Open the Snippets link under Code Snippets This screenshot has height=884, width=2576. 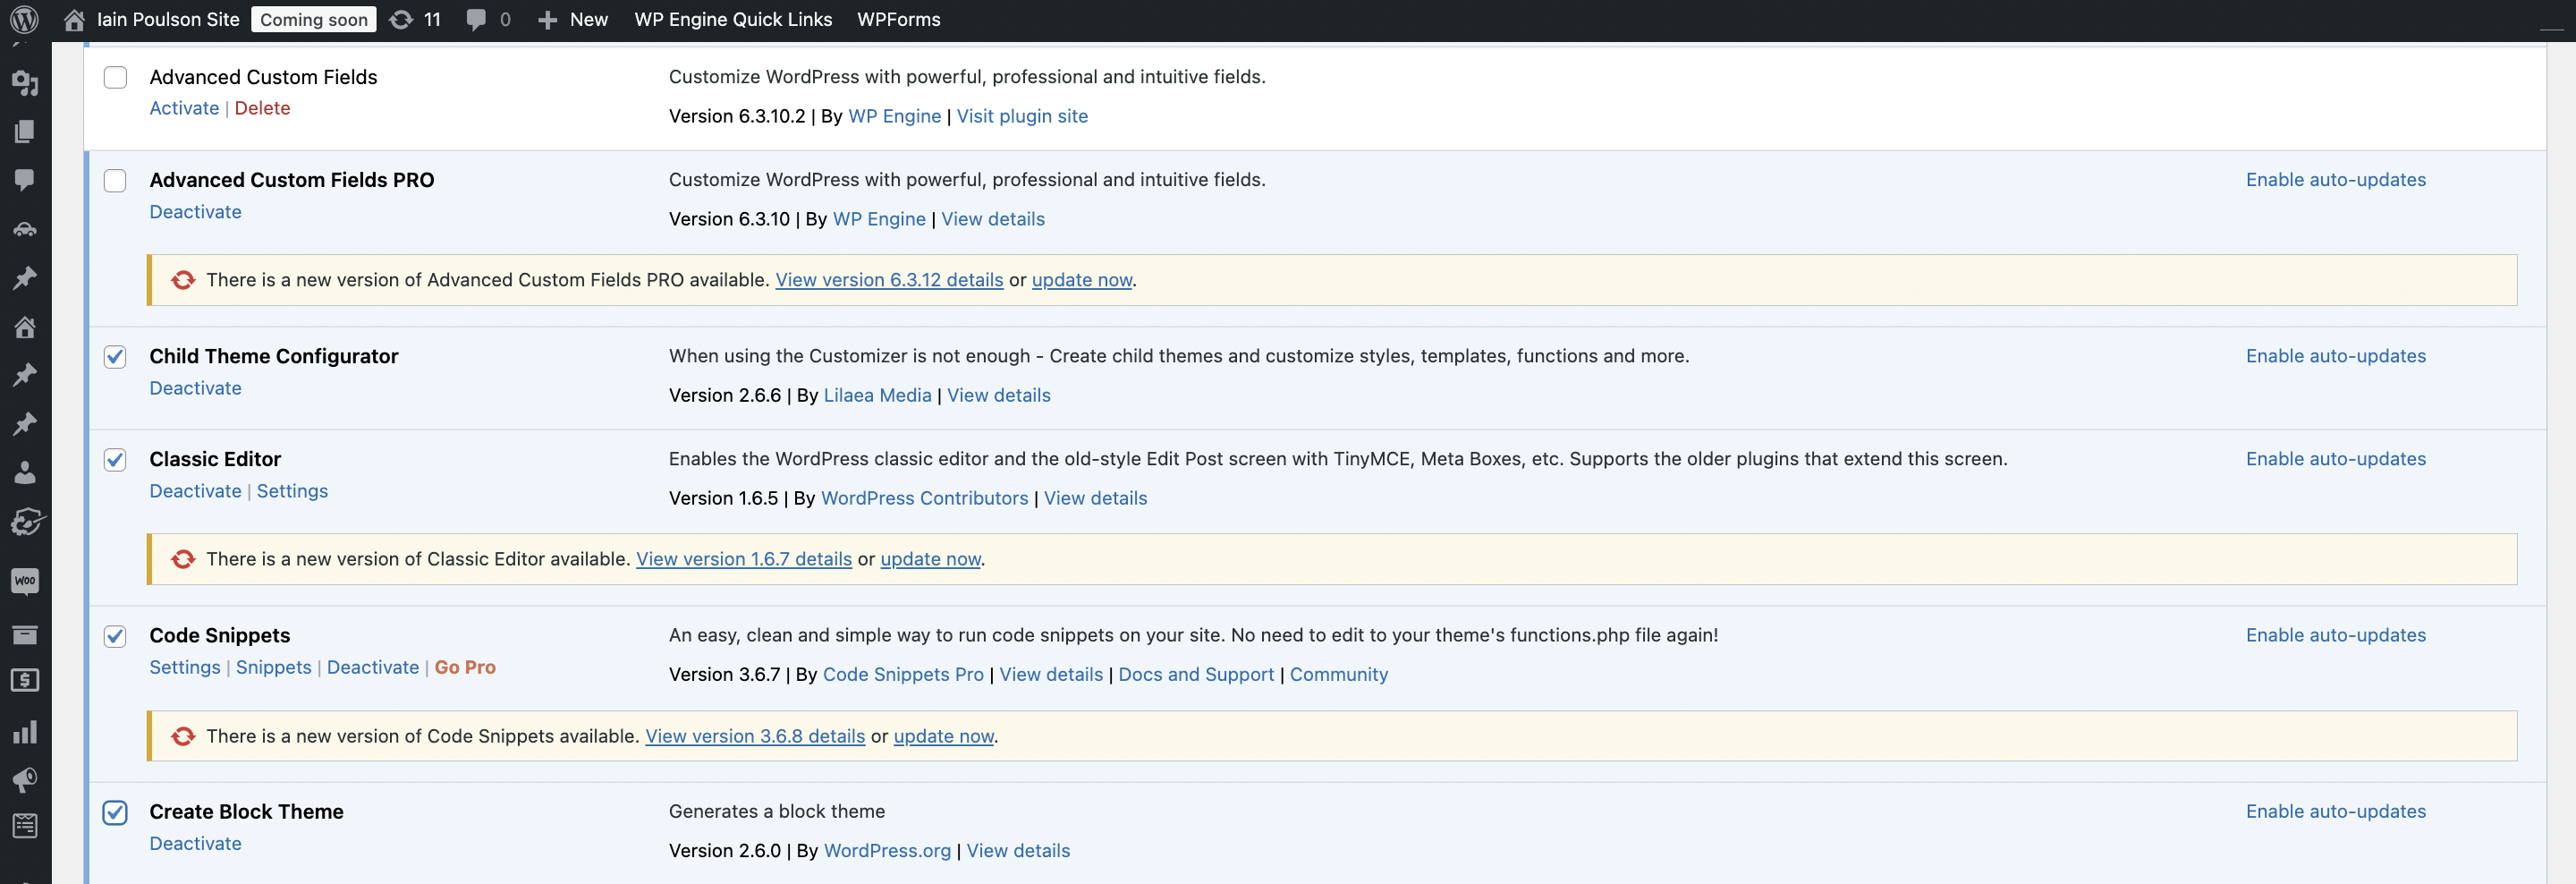tap(273, 667)
